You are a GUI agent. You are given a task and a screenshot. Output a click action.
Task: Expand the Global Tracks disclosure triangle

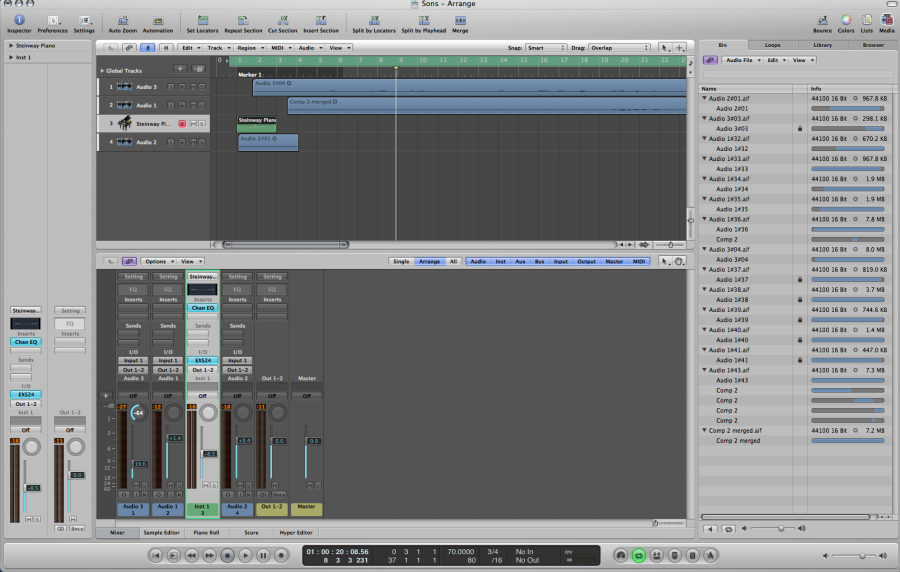coord(101,70)
